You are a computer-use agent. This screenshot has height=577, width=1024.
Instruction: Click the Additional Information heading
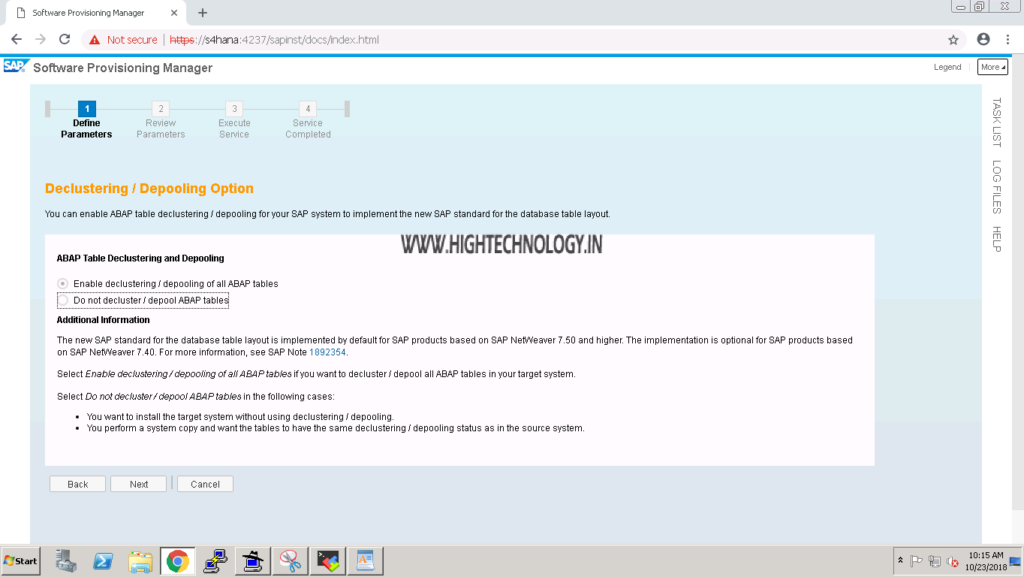click(x=103, y=320)
